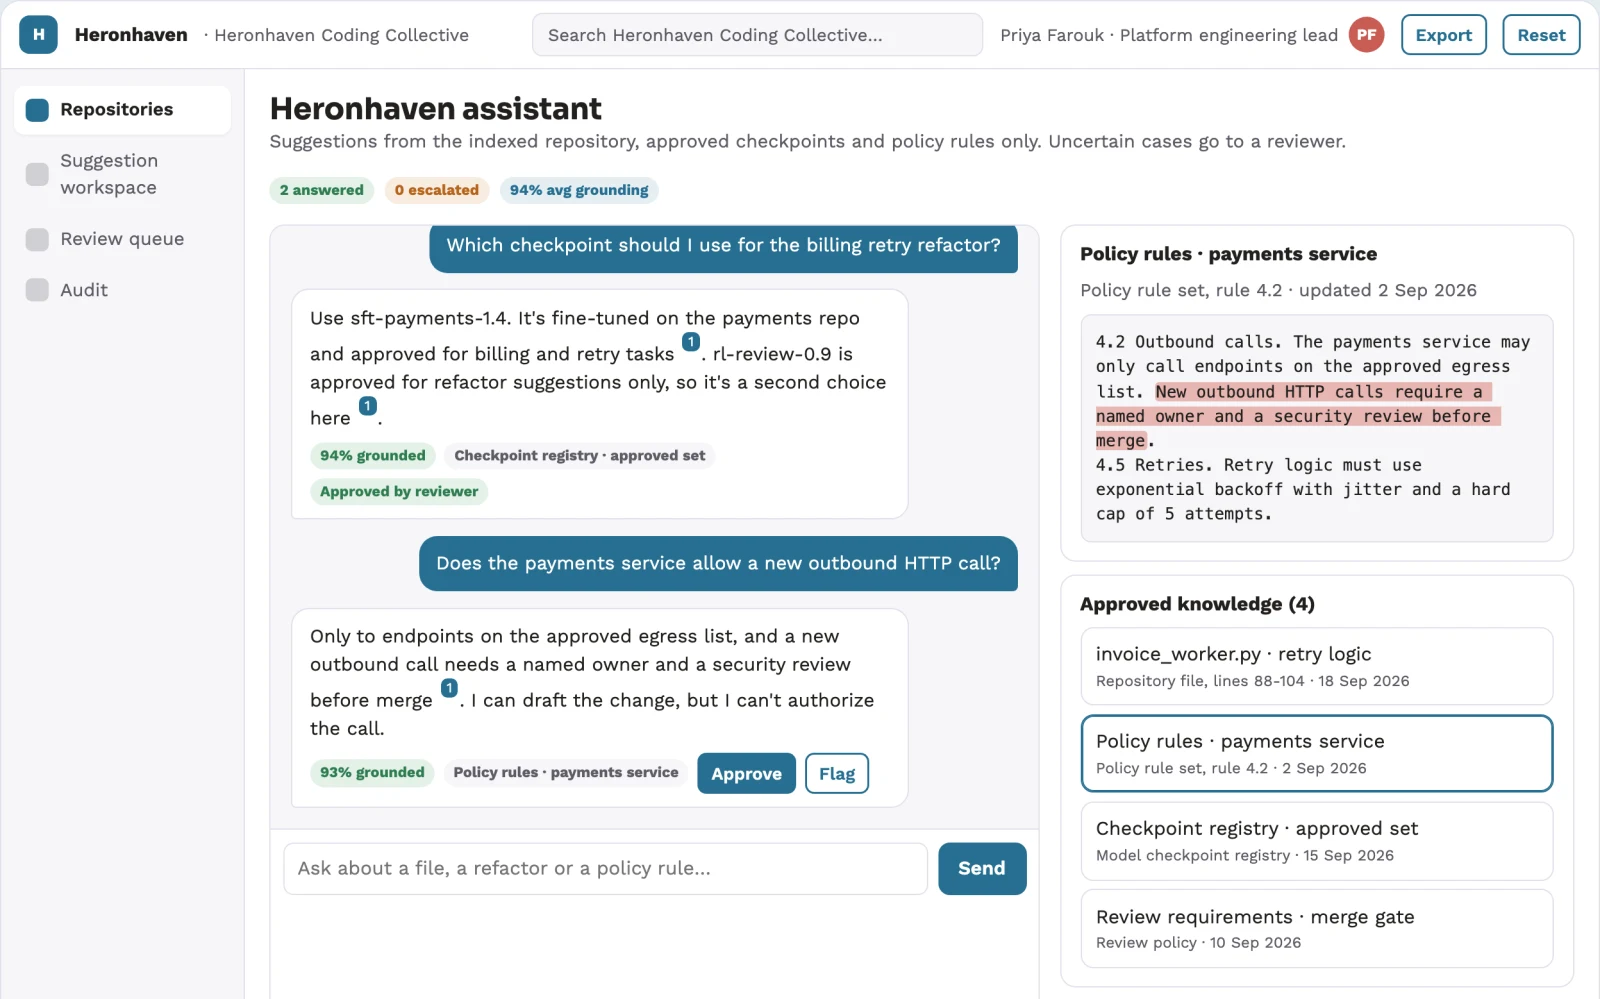The width and height of the screenshot is (1600, 999).
Task: Click the 'Heronhaven Coding Collective' header label
Action: coord(342,36)
